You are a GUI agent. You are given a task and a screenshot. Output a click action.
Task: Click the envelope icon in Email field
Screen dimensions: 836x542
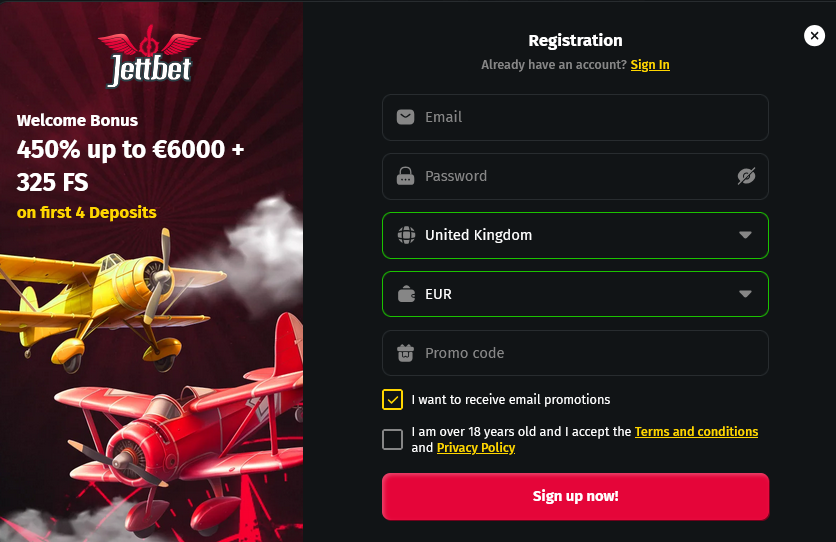(405, 117)
